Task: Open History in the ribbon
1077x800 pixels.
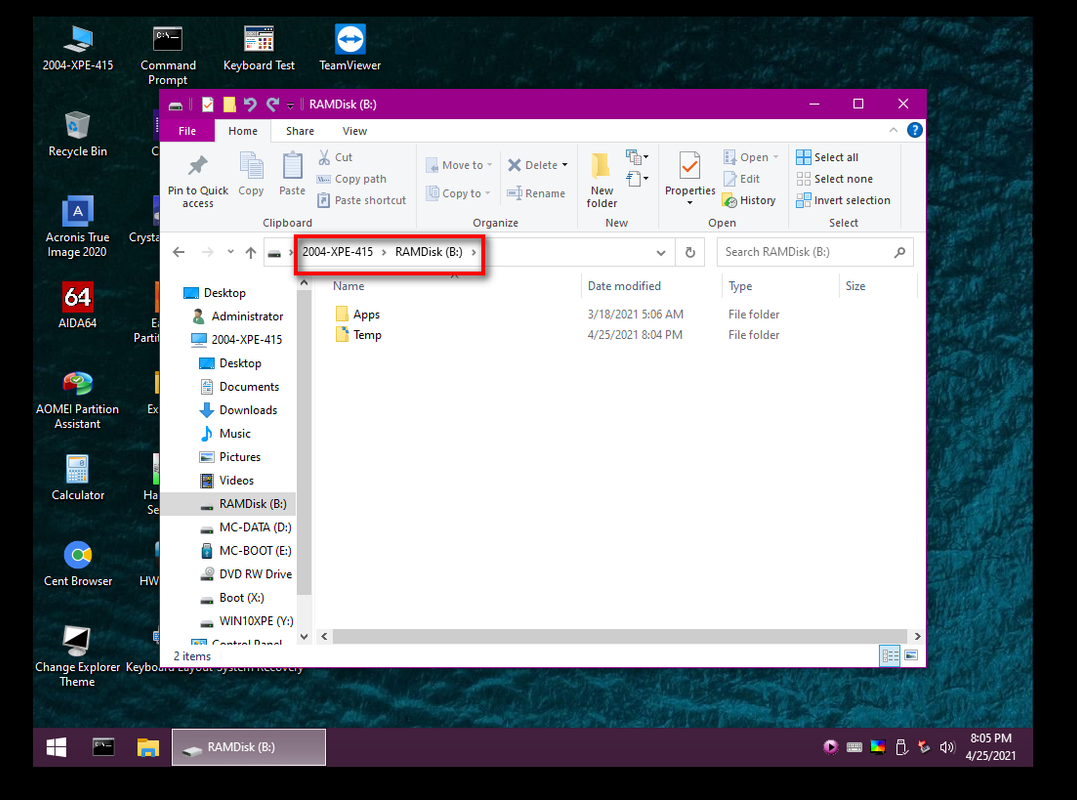Action: pyautogui.click(x=749, y=201)
